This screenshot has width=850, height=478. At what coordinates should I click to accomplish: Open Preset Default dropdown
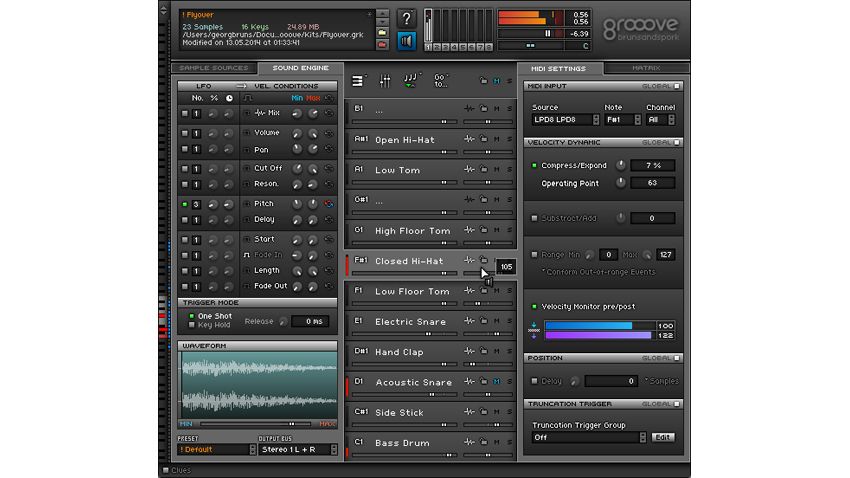pos(216,449)
